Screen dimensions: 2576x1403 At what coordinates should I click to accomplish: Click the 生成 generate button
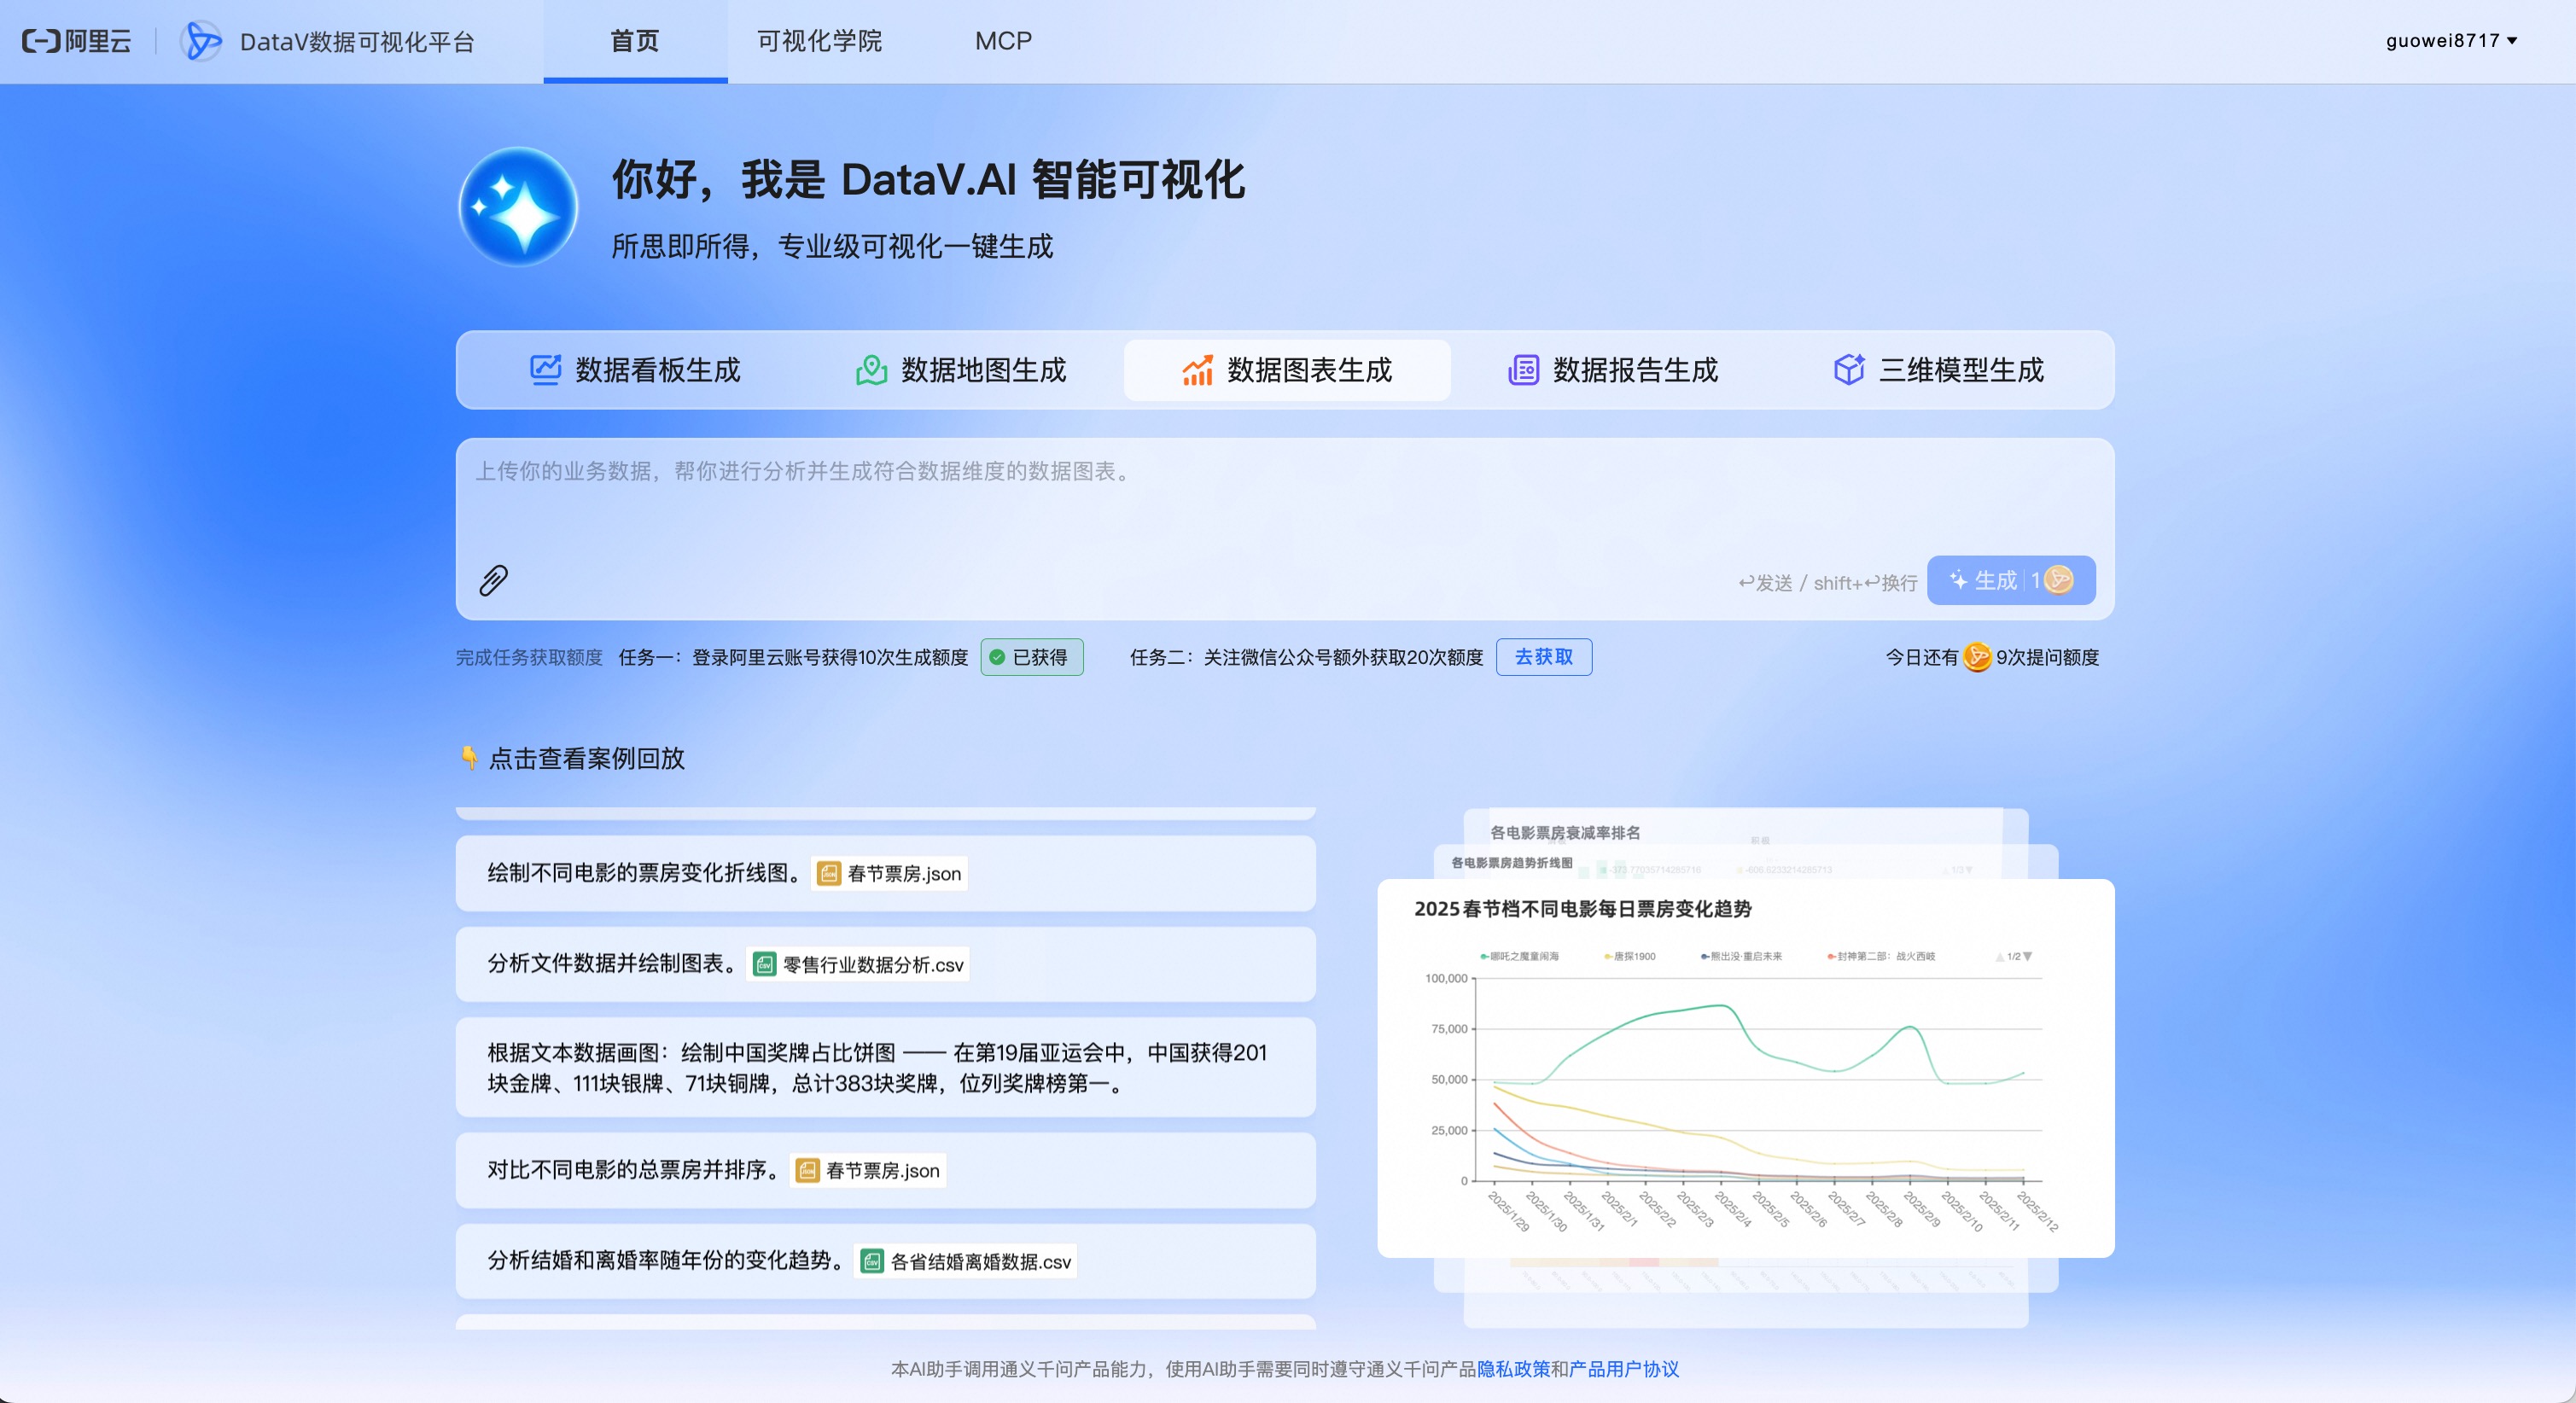[2011, 580]
